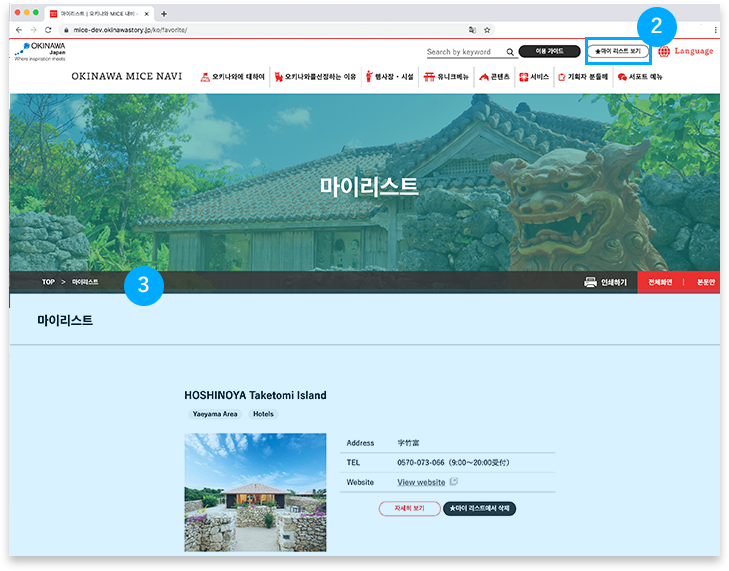Screen dimensions: 729x571
Task: Select 전체화면 print option
Action: pyautogui.click(x=660, y=282)
